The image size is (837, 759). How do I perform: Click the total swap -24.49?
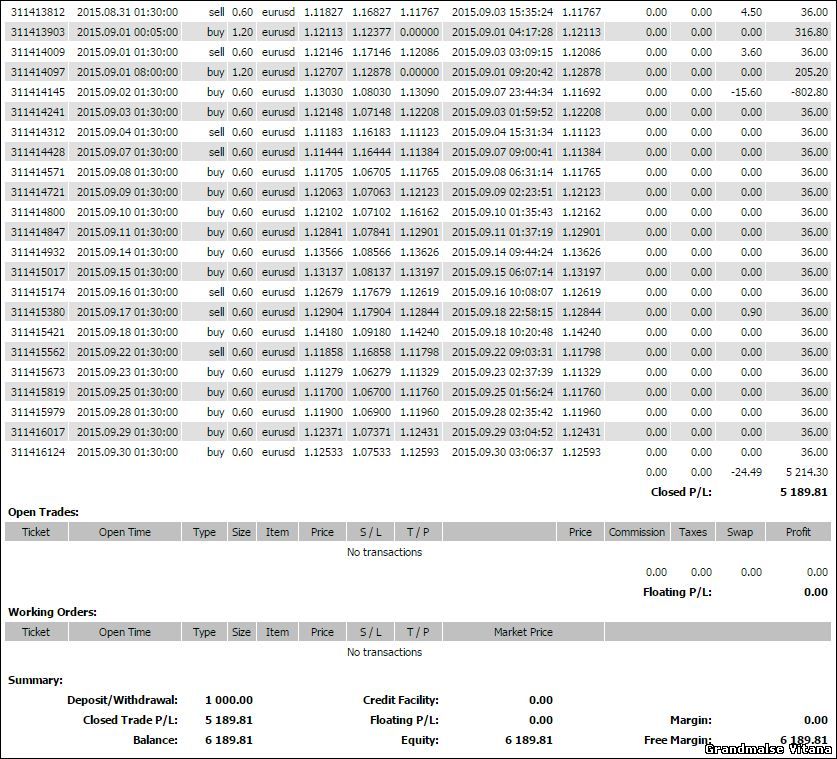point(746,472)
